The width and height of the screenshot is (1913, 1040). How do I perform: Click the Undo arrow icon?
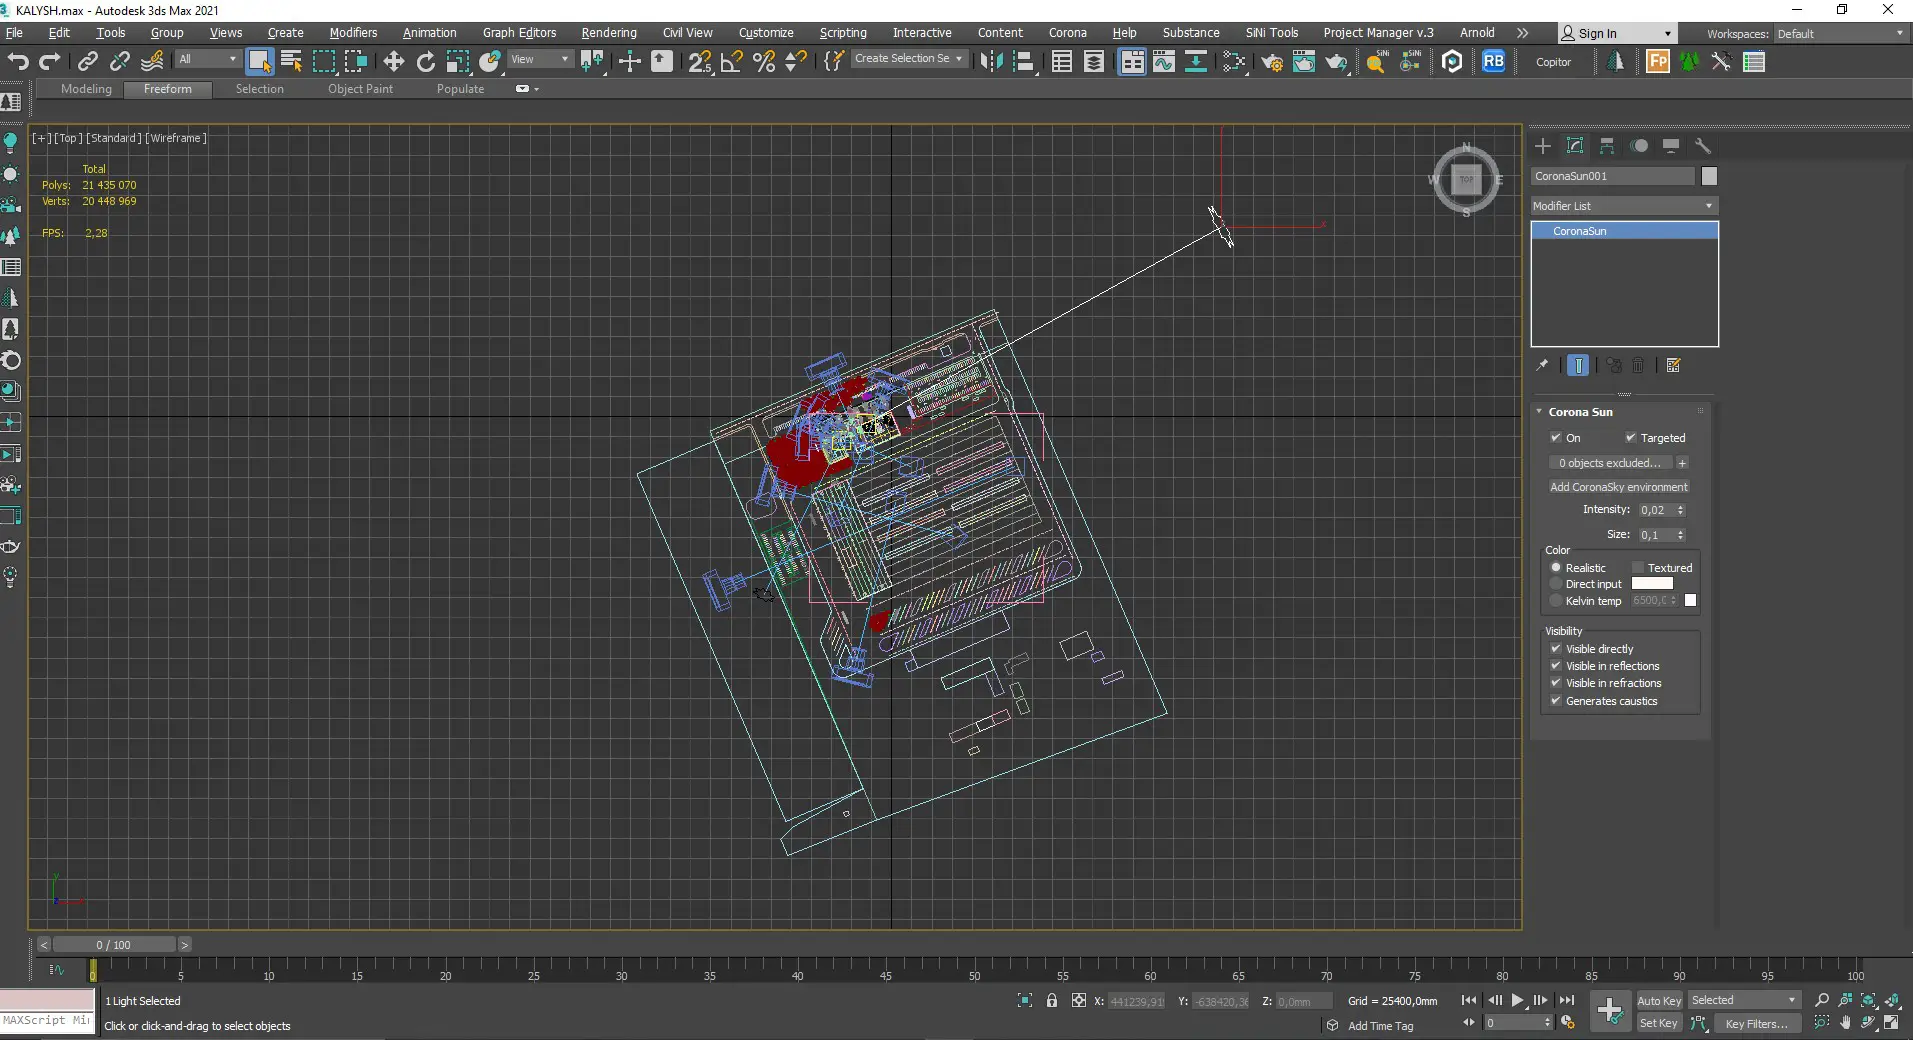[x=18, y=62]
